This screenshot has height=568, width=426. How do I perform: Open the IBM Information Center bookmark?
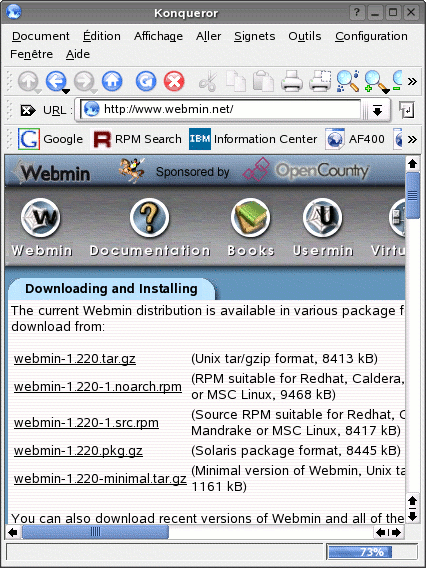253,139
